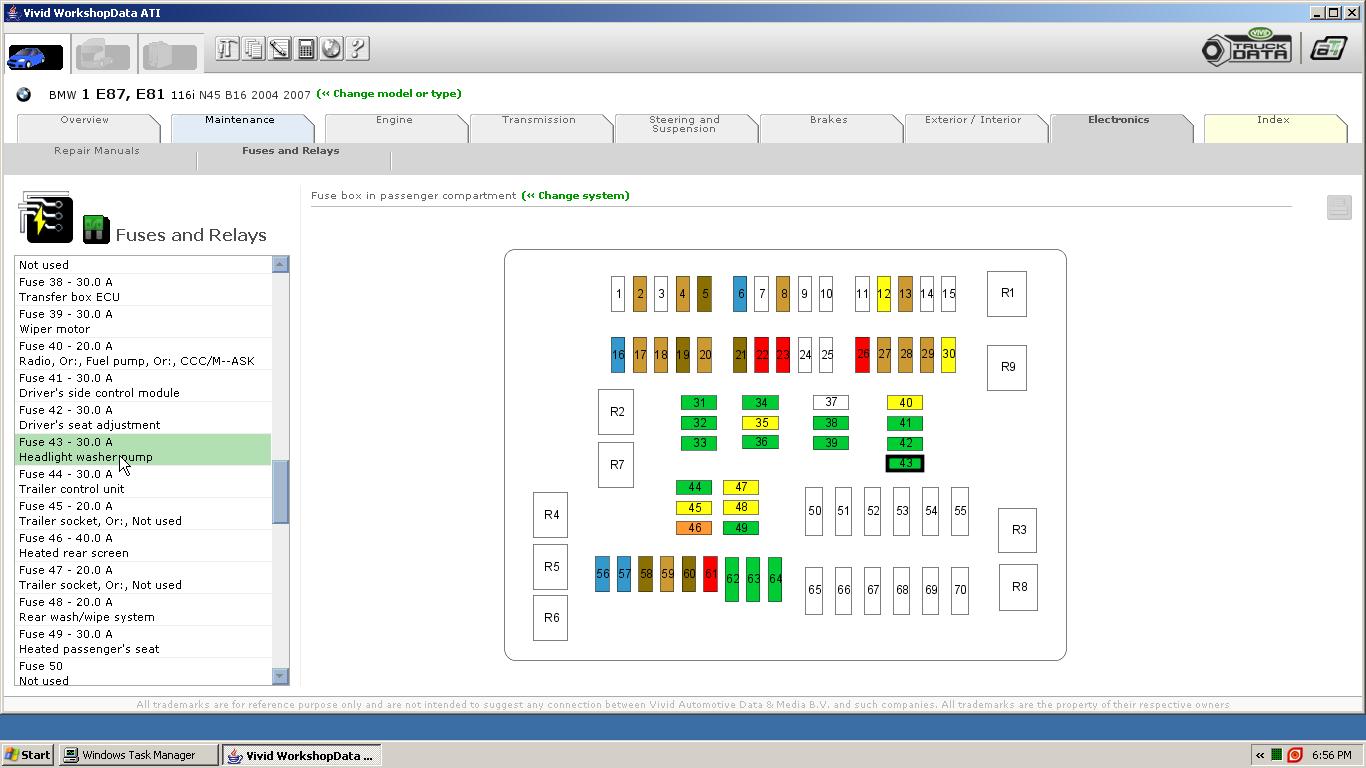Click the print icon at top right of diagram
1366x768 pixels.
[x=1338, y=207]
